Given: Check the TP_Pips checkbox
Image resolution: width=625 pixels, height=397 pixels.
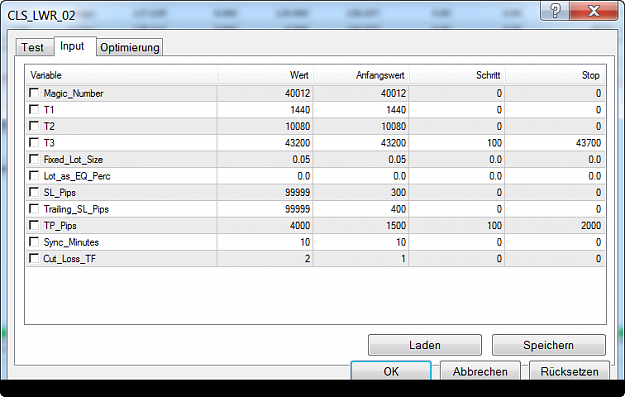Looking at the screenshot, I should click(x=34, y=226).
